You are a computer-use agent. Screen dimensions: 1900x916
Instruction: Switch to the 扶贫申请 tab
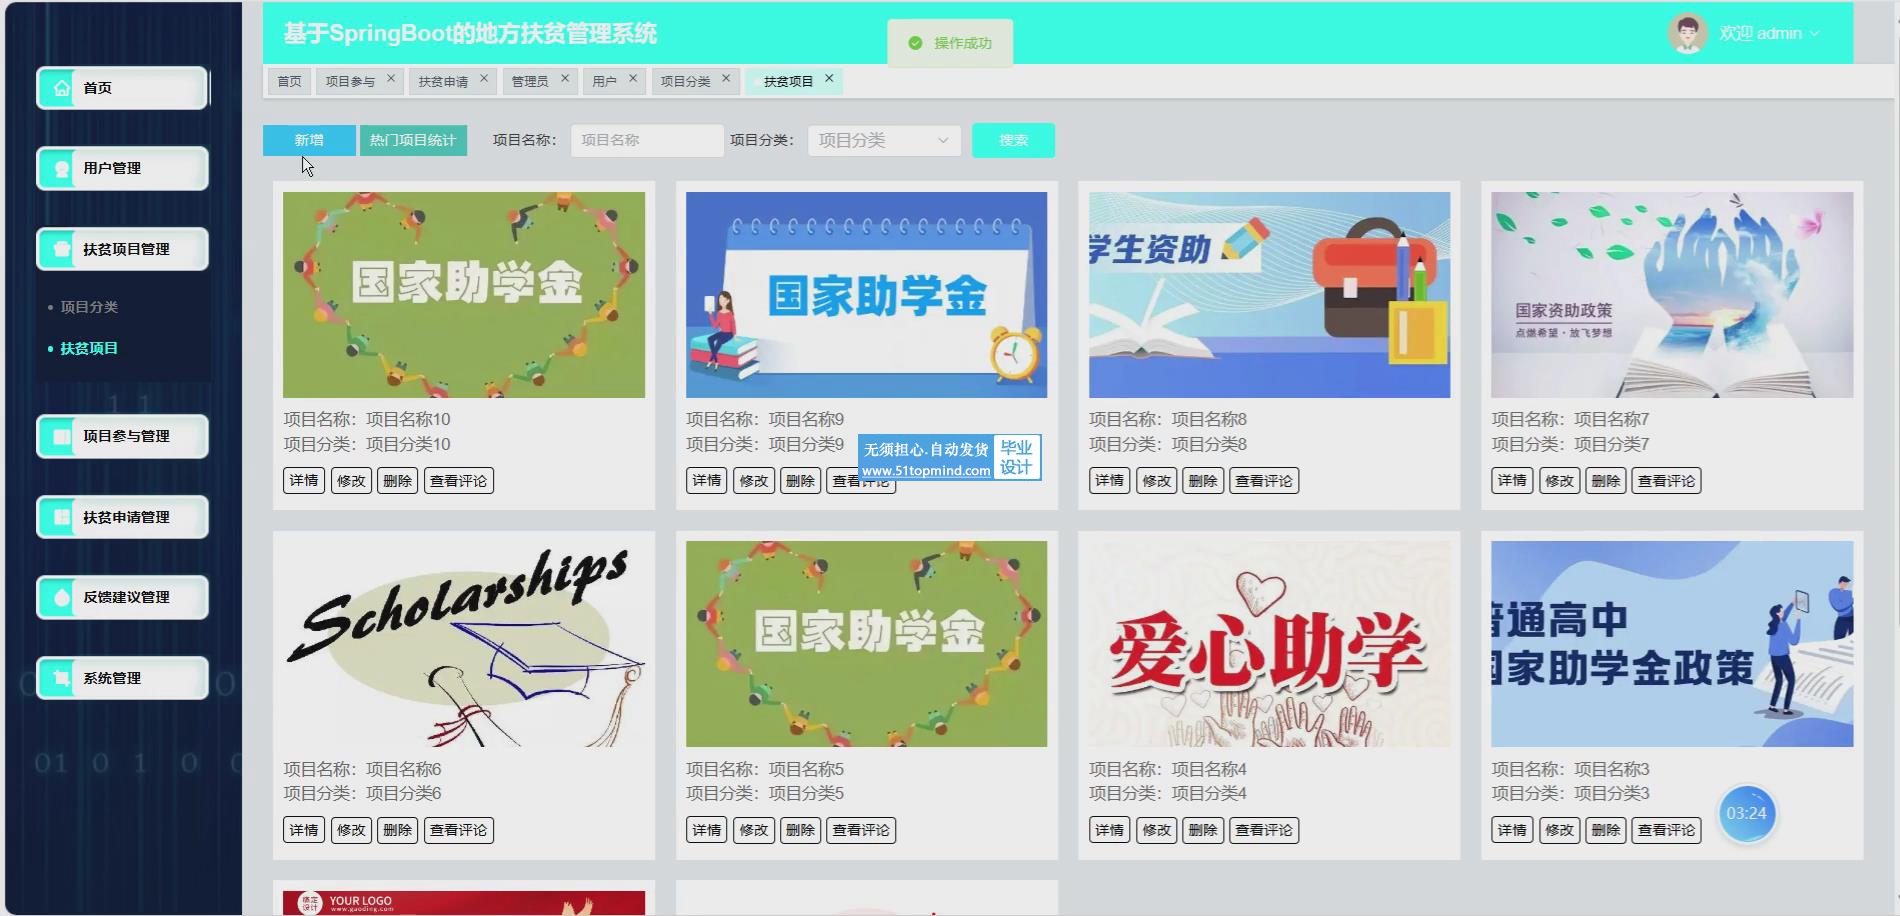pyautogui.click(x=442, y=81)
